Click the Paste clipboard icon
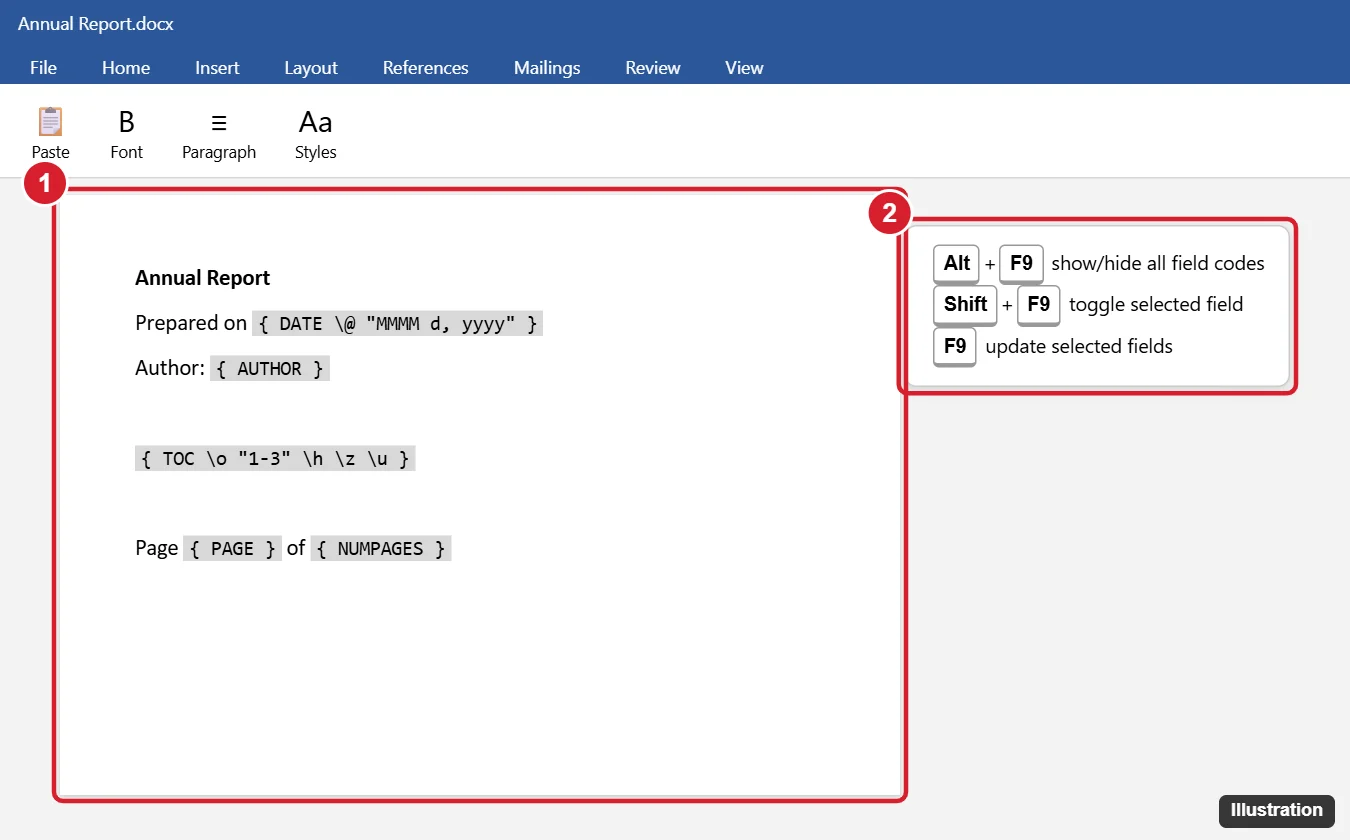This screenshot has height=840, width=1350. [x=50, y=122]
